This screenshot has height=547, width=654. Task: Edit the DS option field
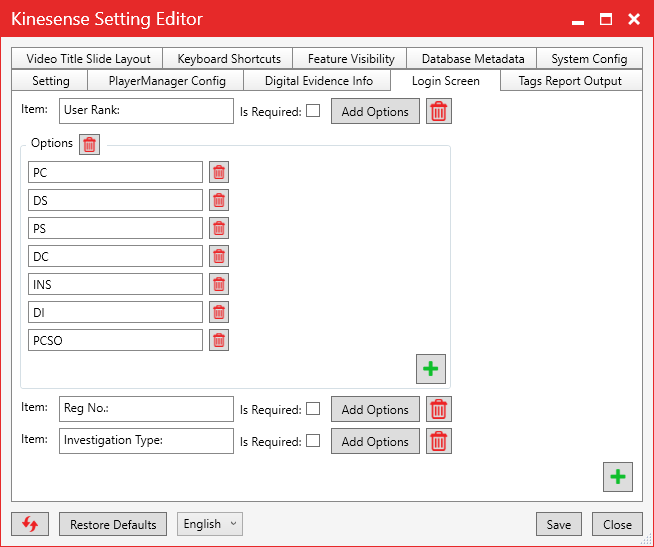116,200
